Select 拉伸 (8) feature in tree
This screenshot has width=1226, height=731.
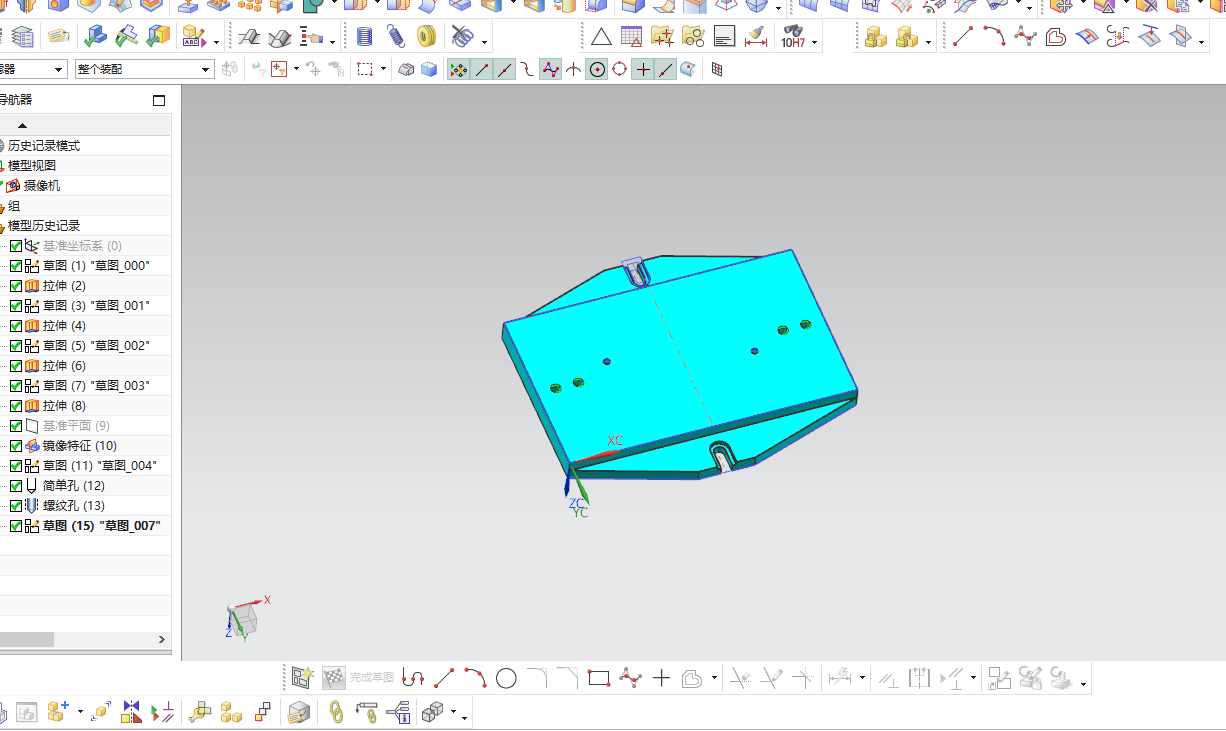point(63,406)
